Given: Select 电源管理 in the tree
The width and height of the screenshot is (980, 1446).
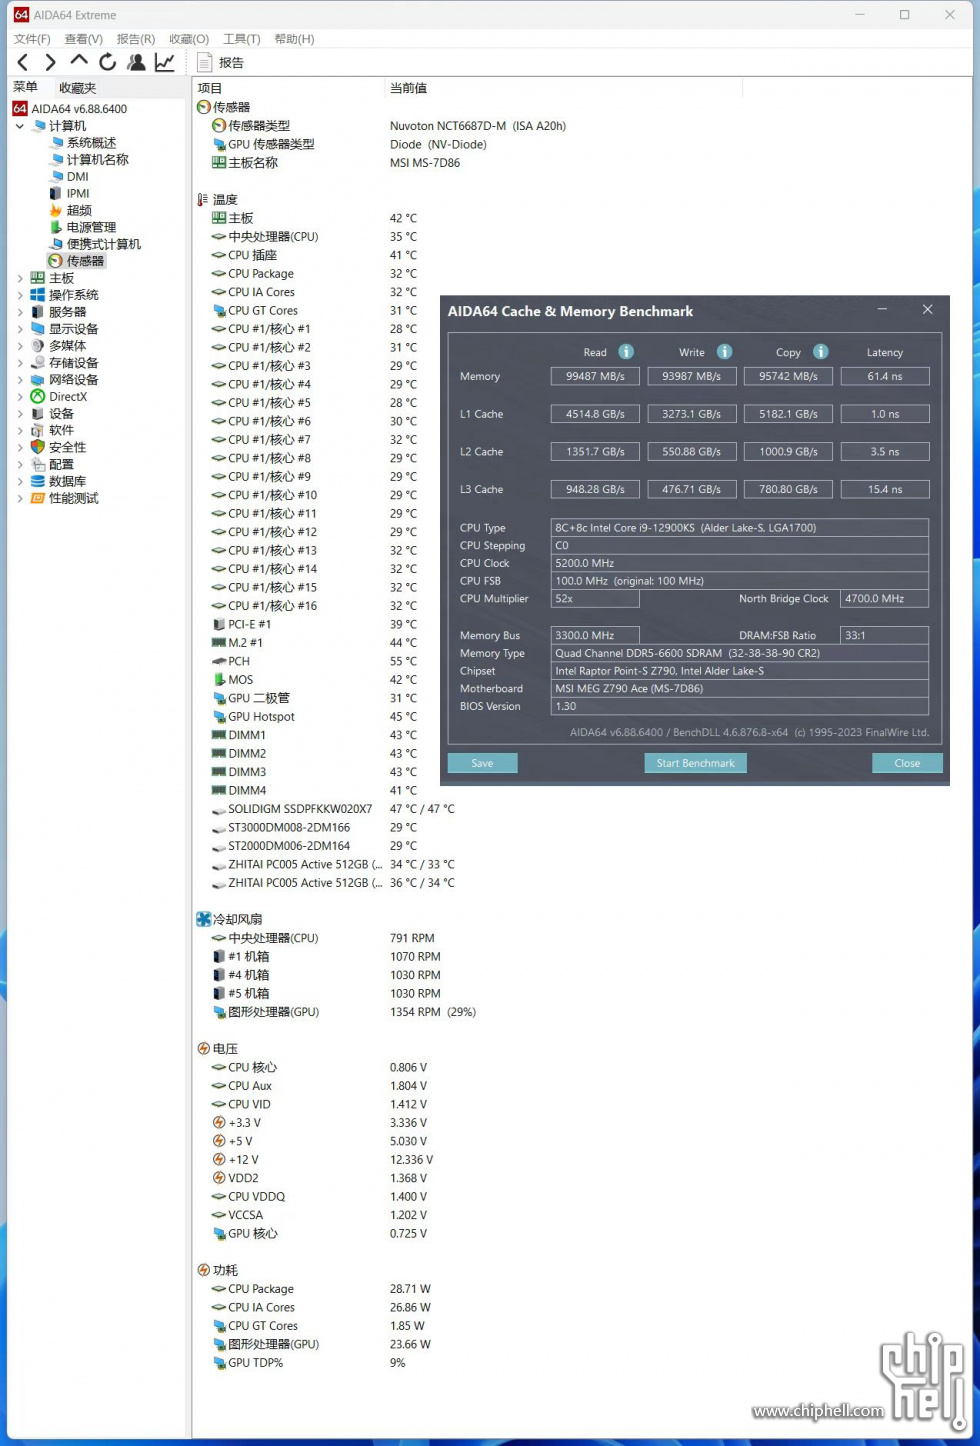Looking at the screenshot, I should [83, 228].
